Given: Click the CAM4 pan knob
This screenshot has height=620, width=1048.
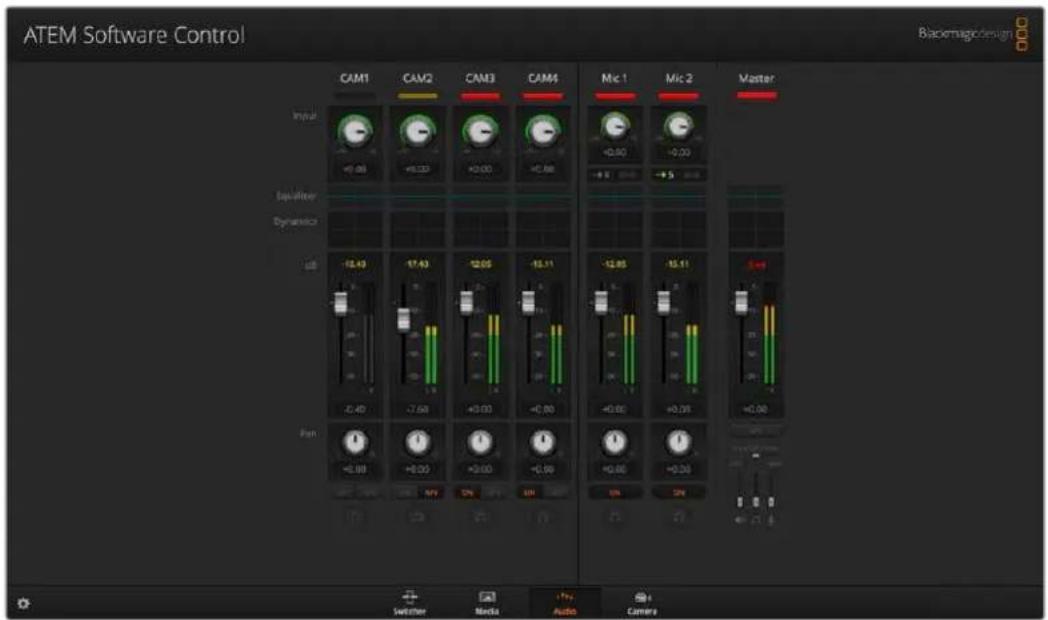Looking at the screenshot, I should pyautogui.click(x=543, y=442).
